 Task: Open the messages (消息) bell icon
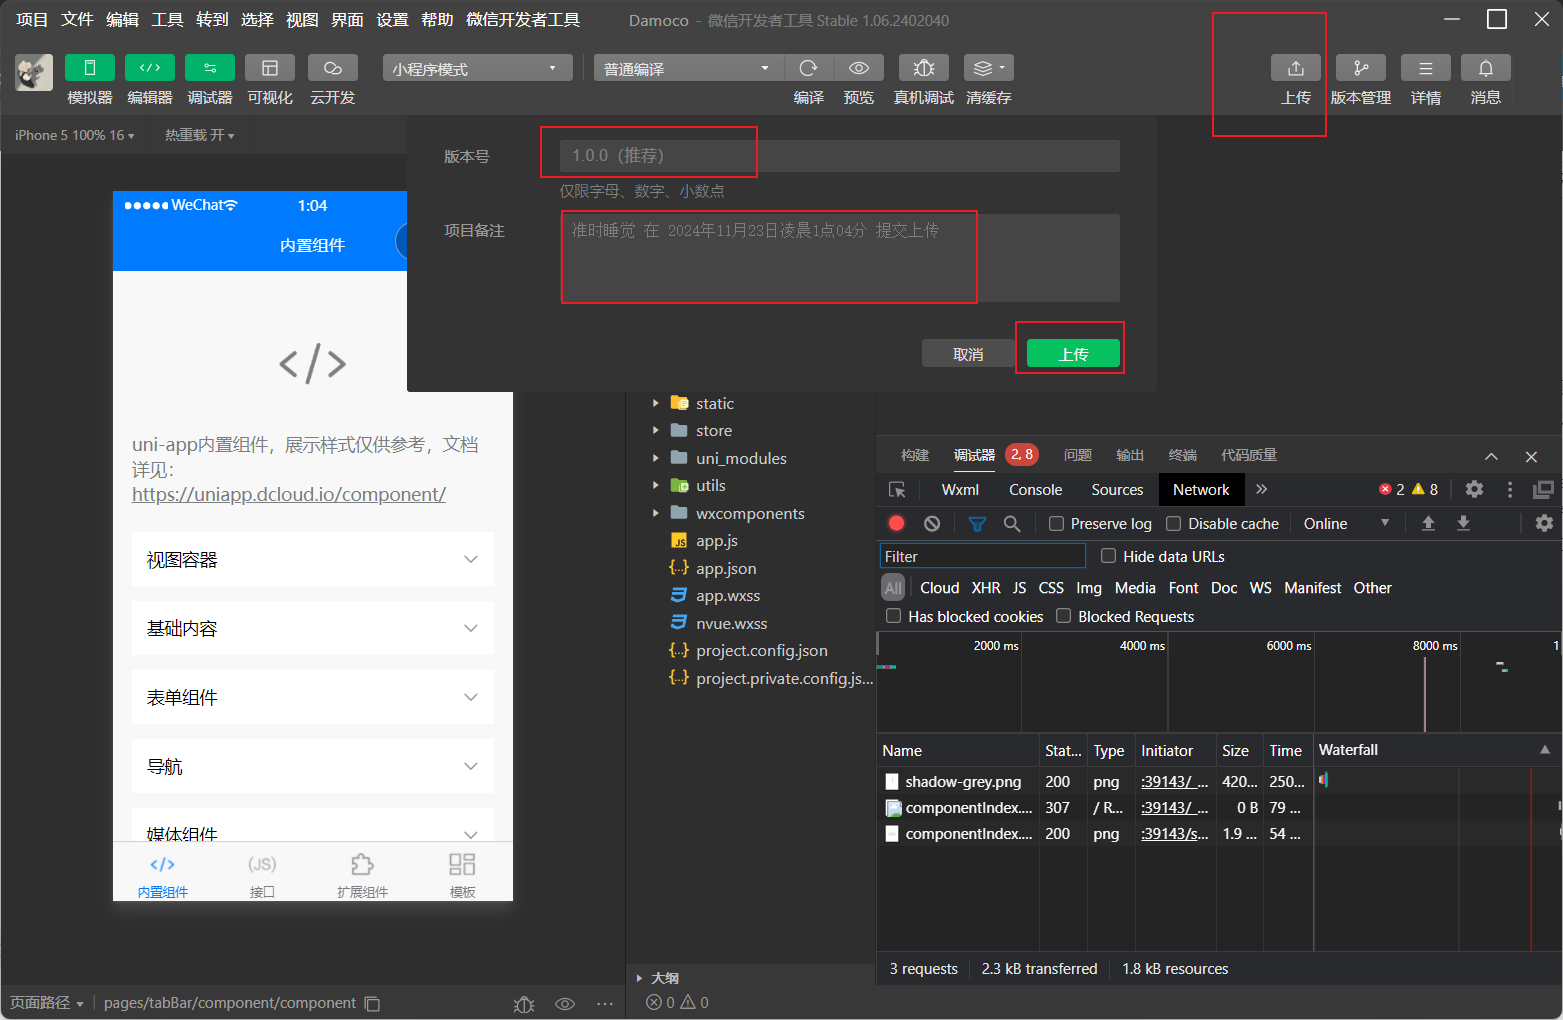pyautogui.click(x=1486, y=68)
